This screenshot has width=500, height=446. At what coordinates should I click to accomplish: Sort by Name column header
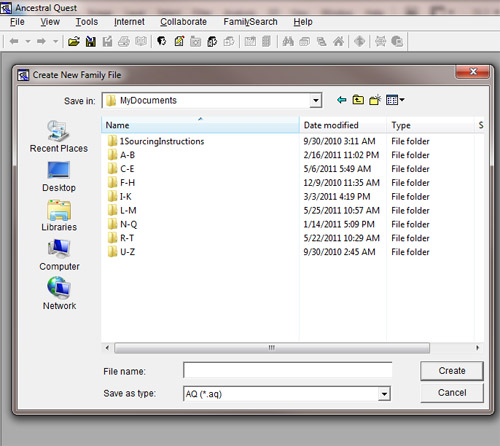(x=200, y=125)
